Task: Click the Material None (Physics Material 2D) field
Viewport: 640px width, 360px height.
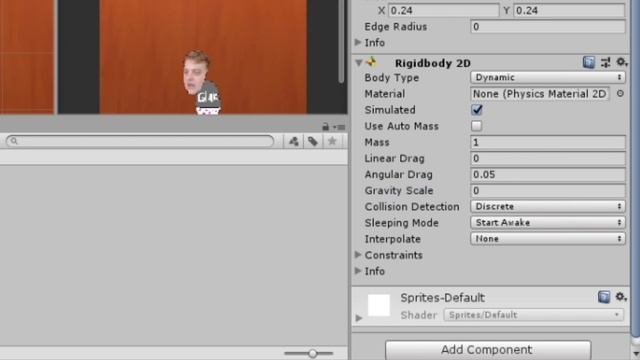Action: (540, 93)
